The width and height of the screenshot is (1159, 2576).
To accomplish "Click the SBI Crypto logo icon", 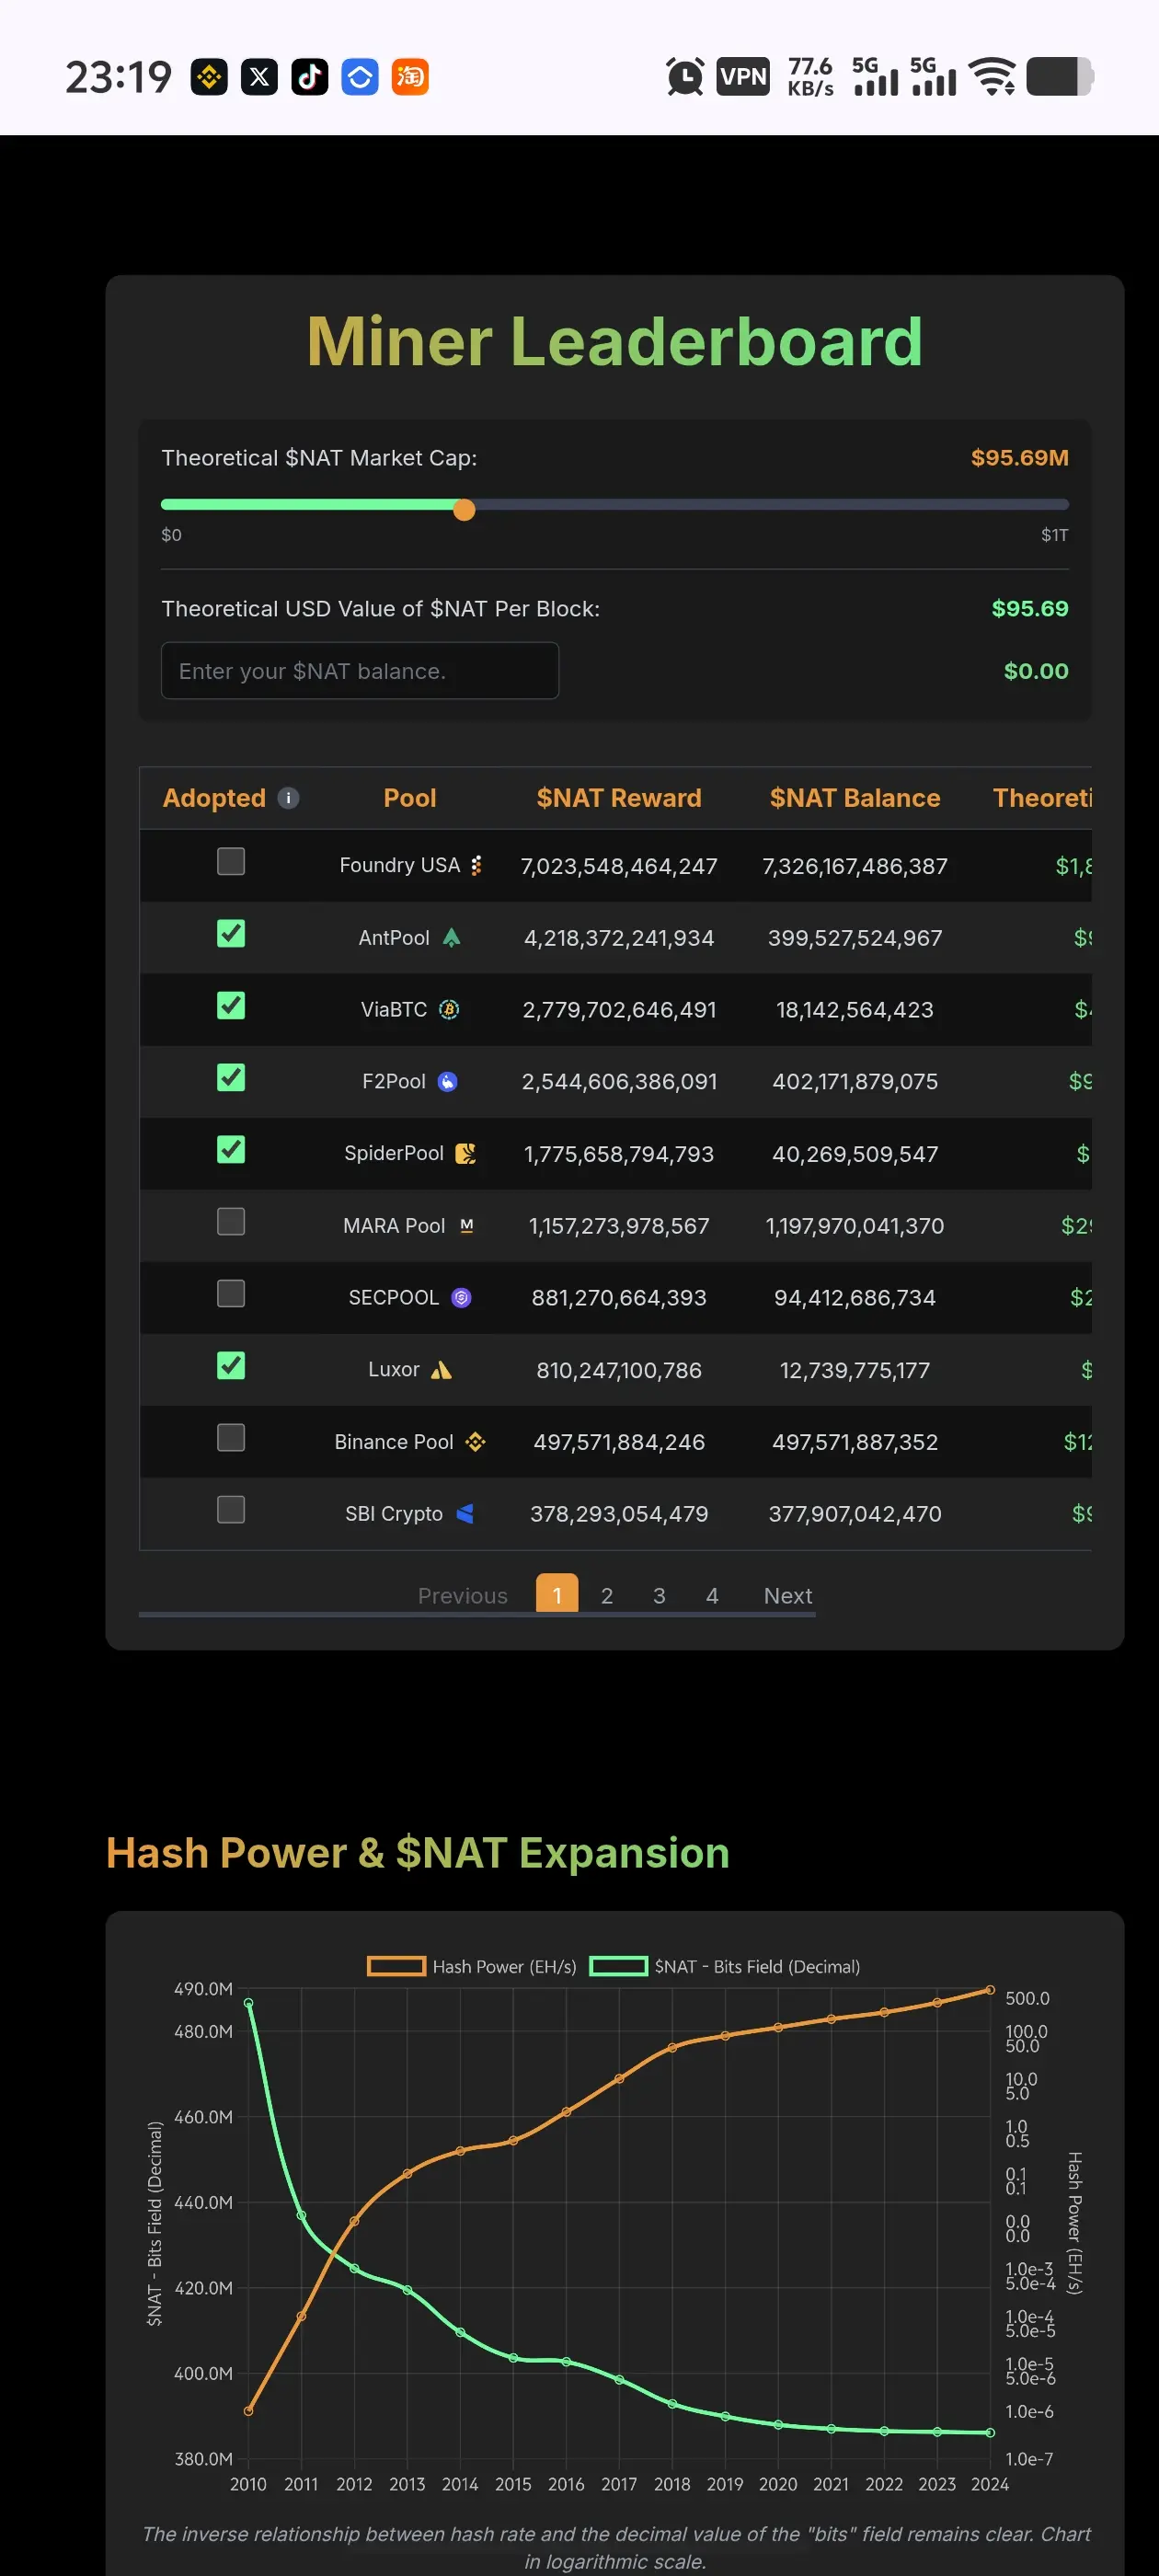I will [464, 1513].
